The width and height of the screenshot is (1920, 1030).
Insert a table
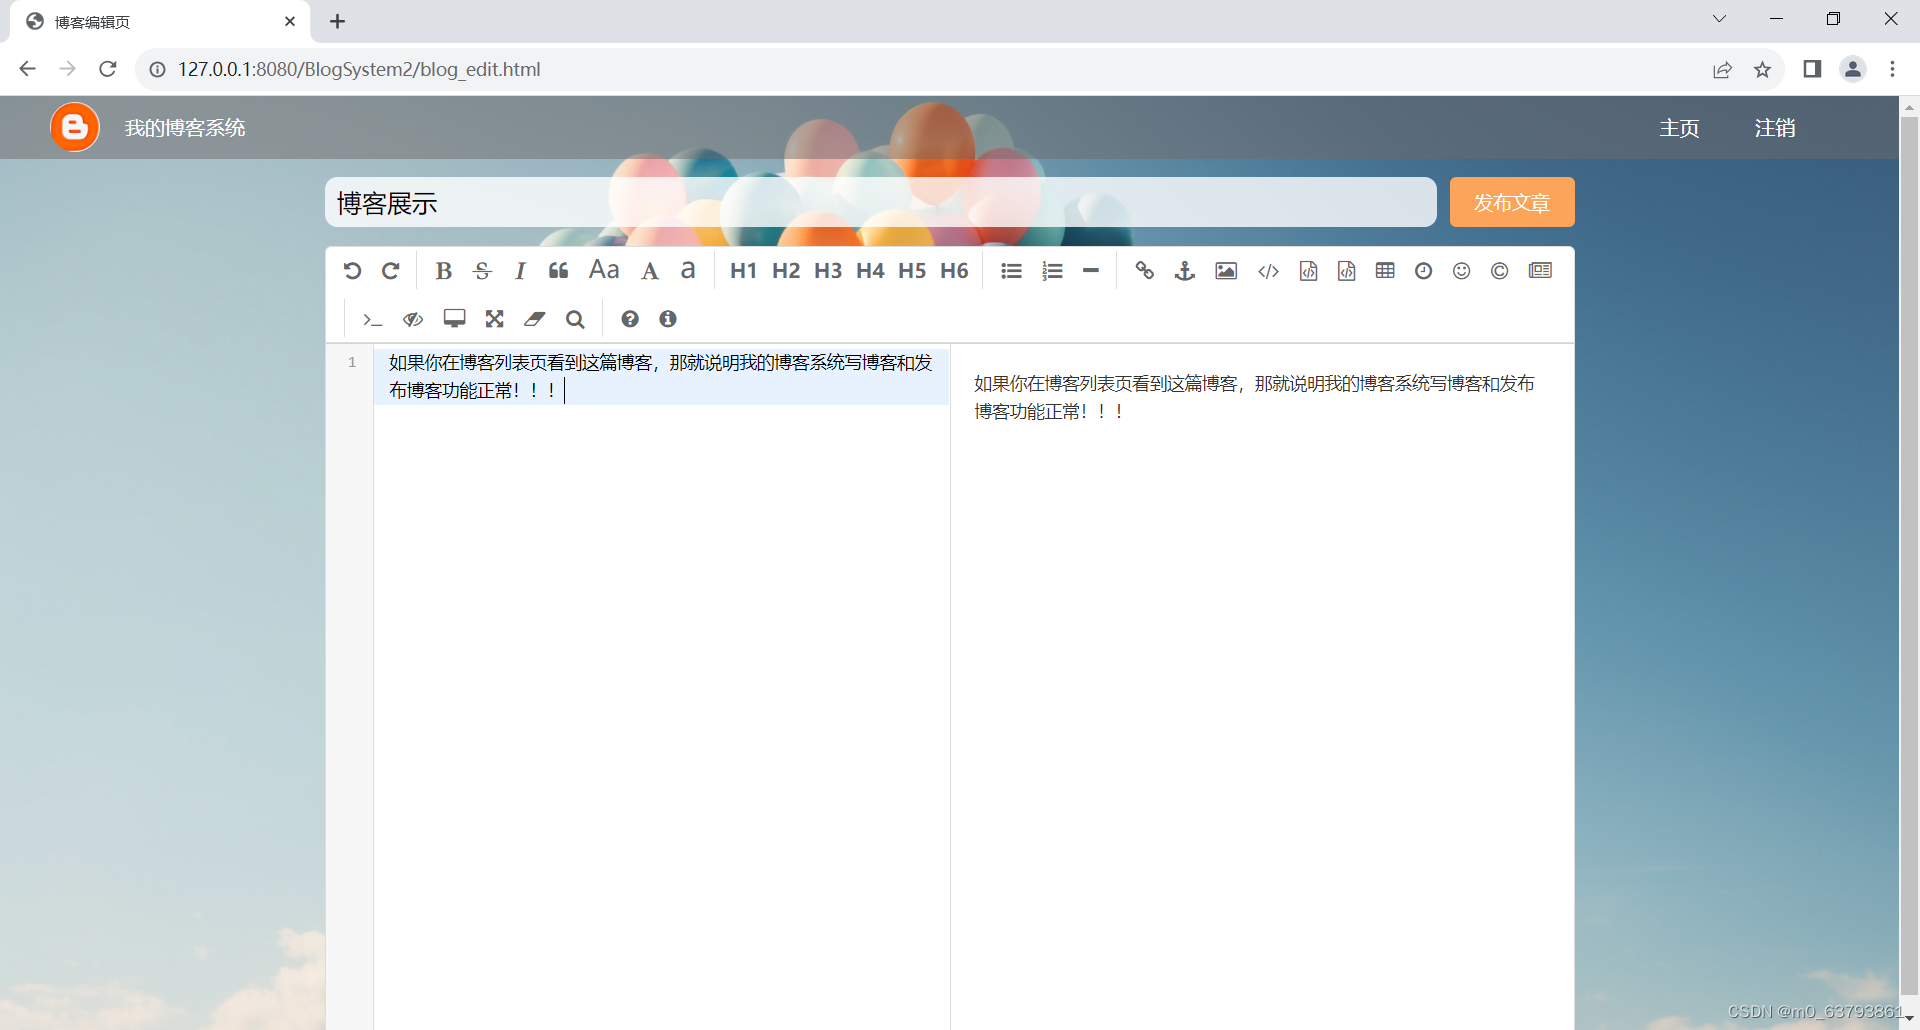click(x=1384, y=270)
